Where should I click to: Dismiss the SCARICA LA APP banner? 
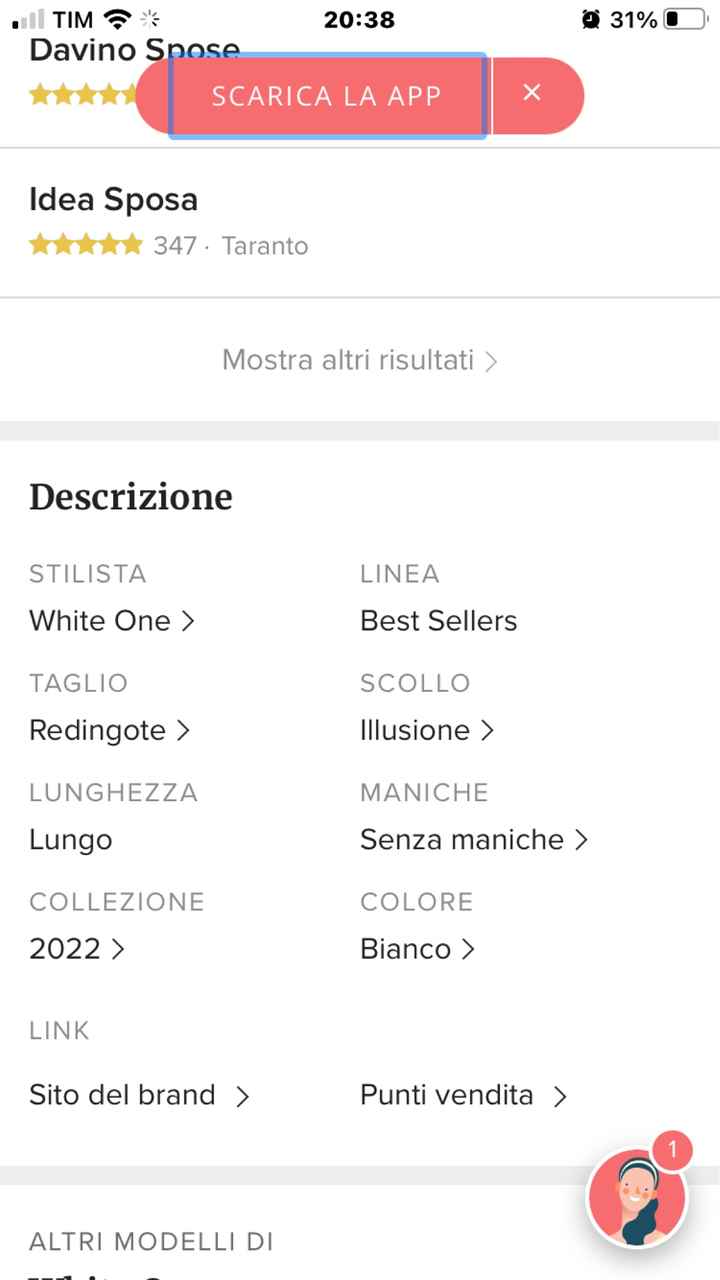pyautogui.click(x=532, y=92)
